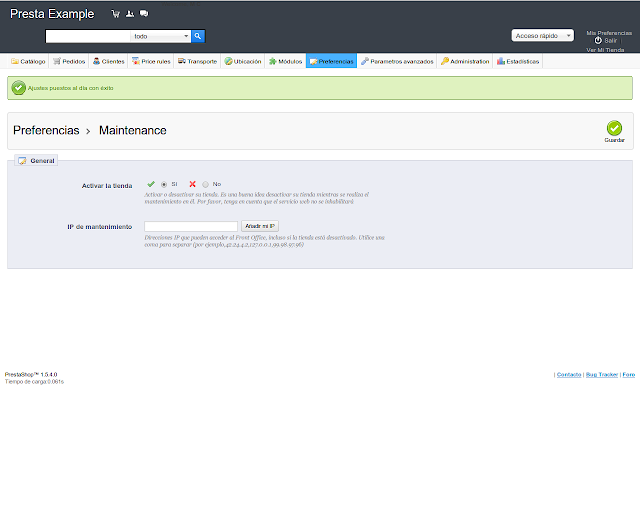640x512 pixels.
Task: Open the Price rules menu label
Action: click(156, 62)
